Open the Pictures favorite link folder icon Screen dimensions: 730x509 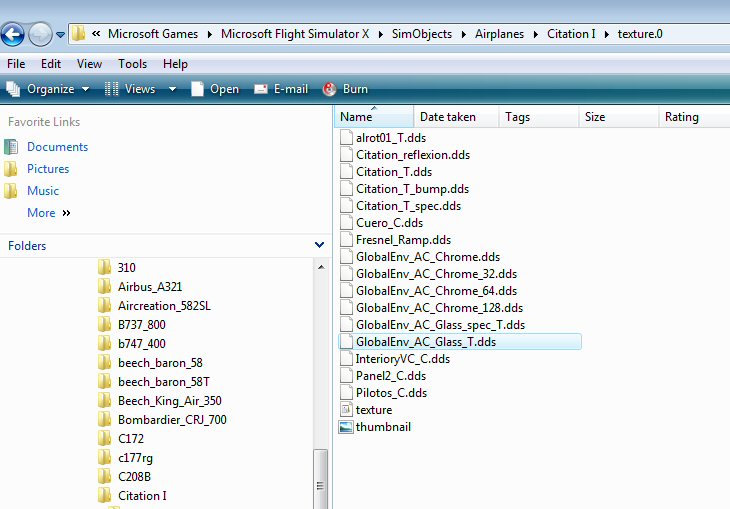[x=12, y=169]
